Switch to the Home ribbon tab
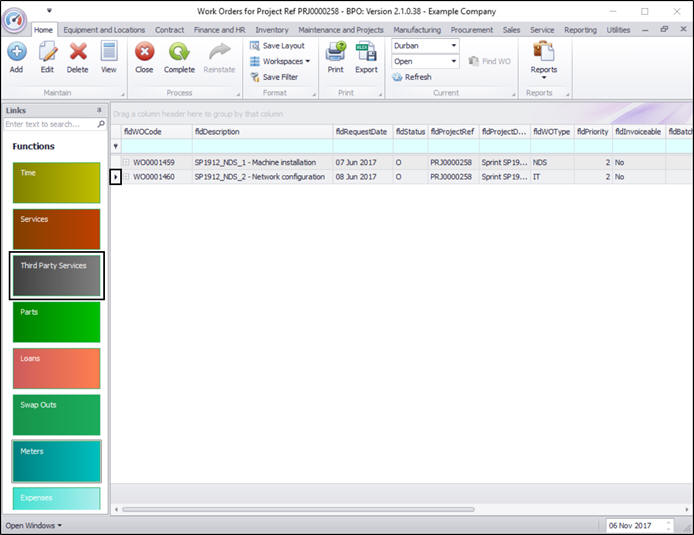Viewport: 694px width, 535px height. point(43,30)
